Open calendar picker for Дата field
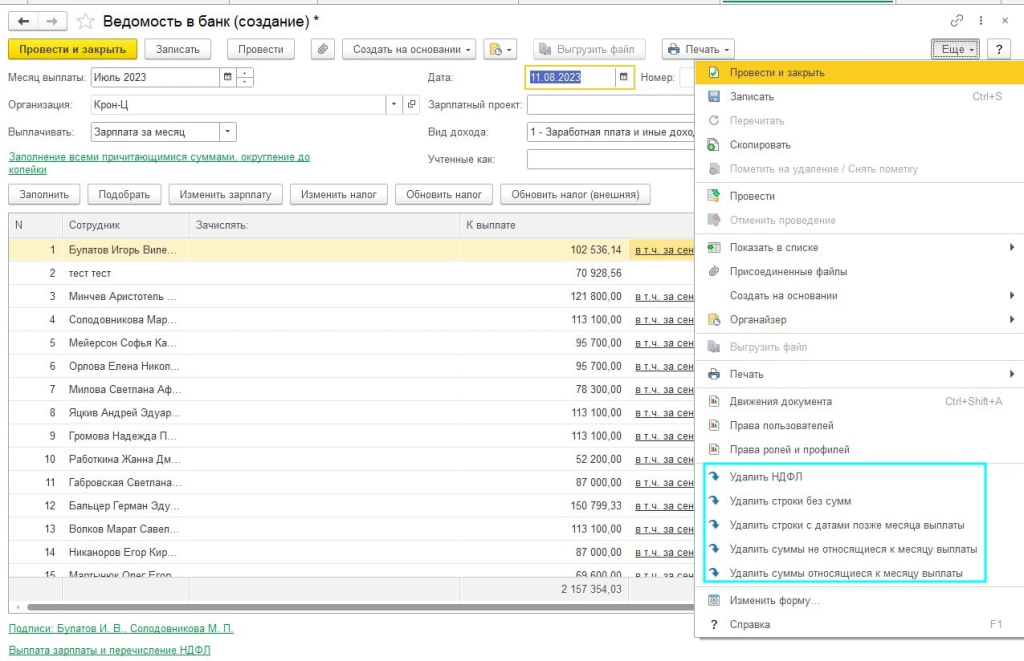This screenshot has width=1024, height=661. [623, 77]
